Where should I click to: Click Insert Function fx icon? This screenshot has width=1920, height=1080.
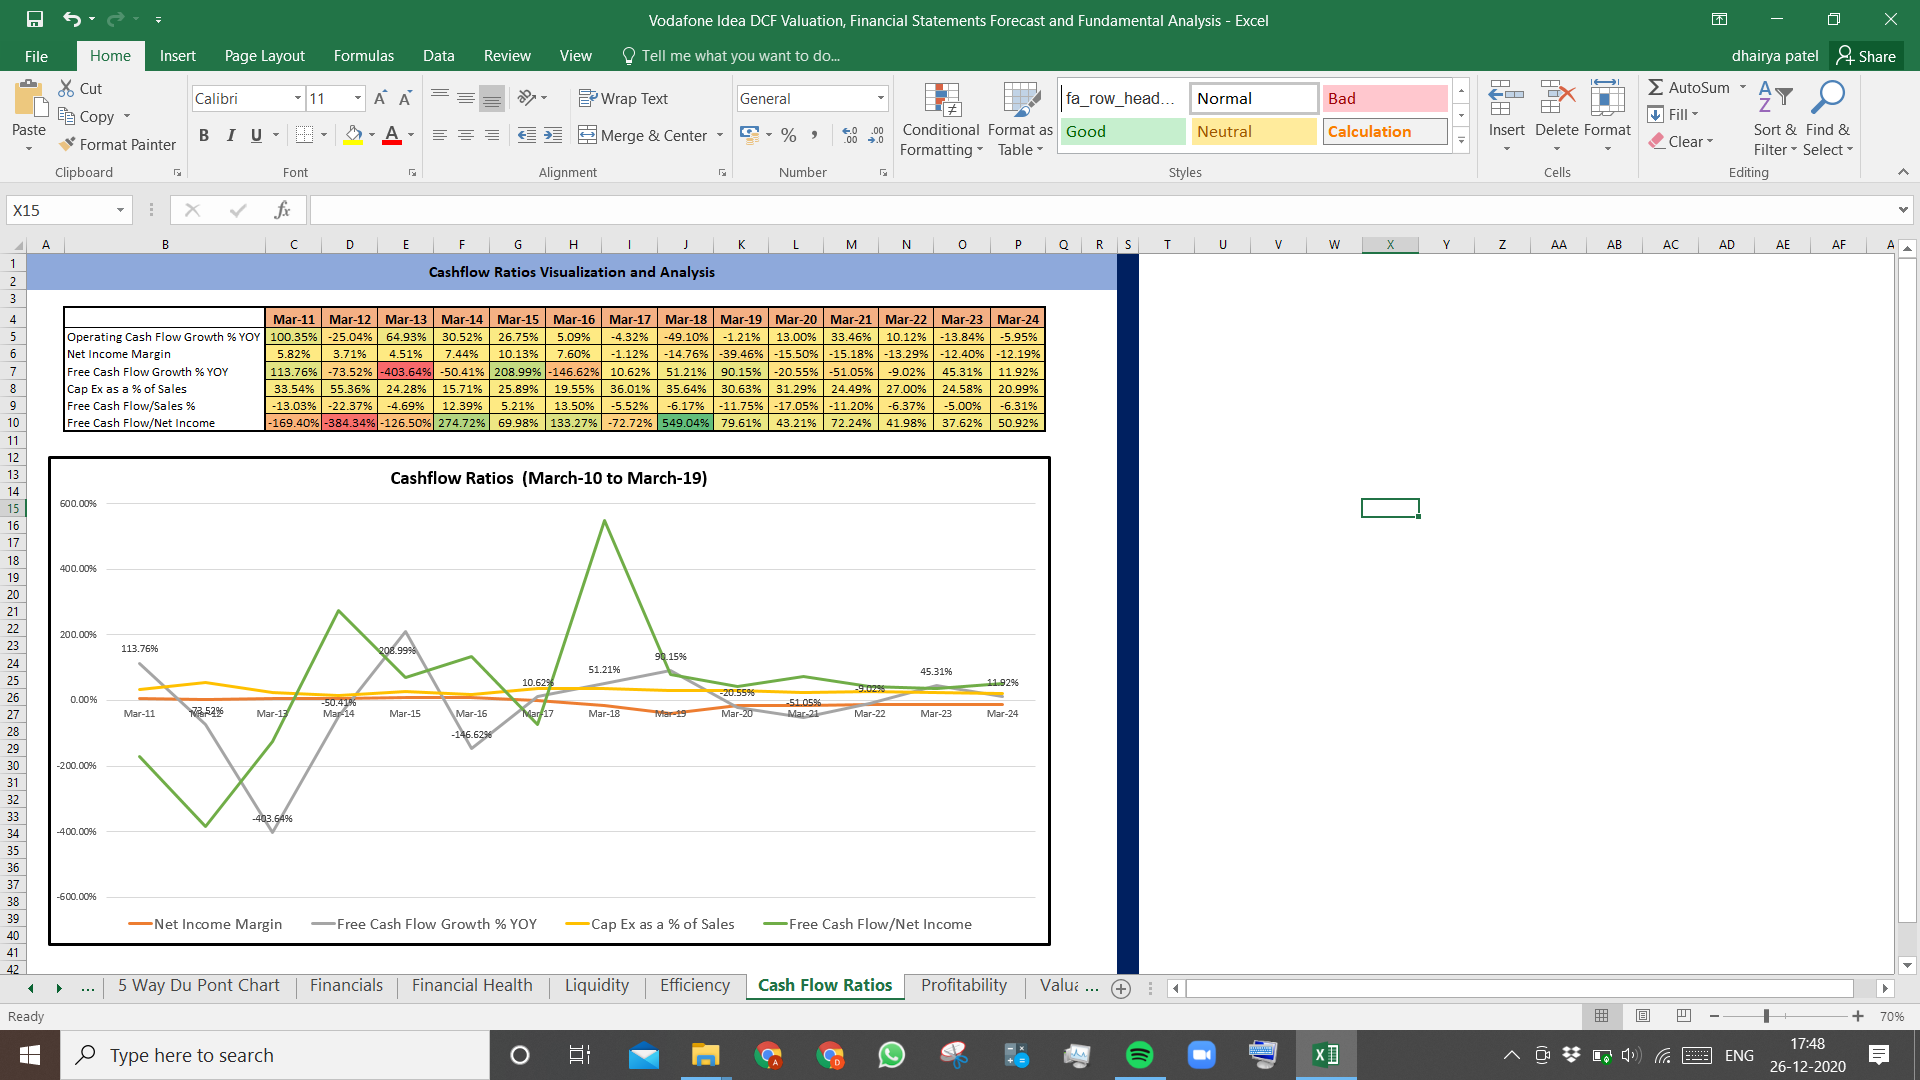pos(282,210)
